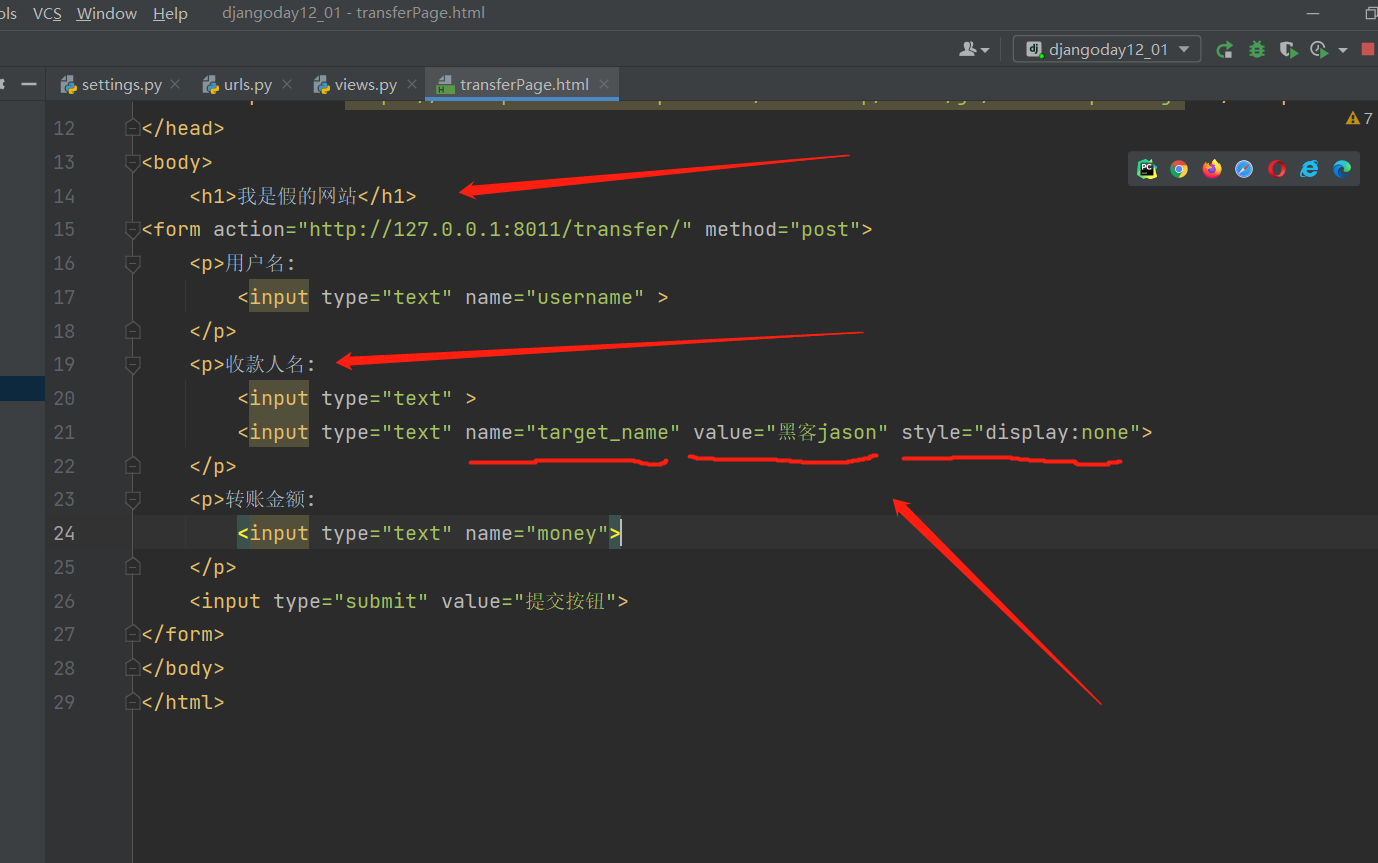Click the fold end marker on line 27
This screenshot has height=863, width=1378.
132,634
